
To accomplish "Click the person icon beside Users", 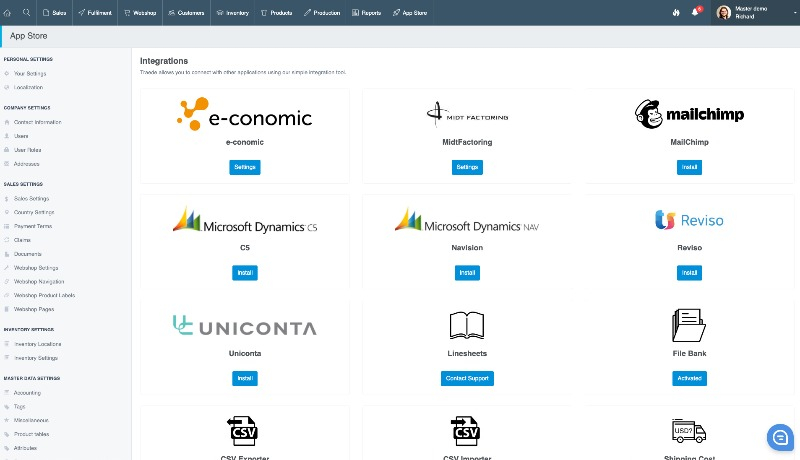I will (7, 136).
